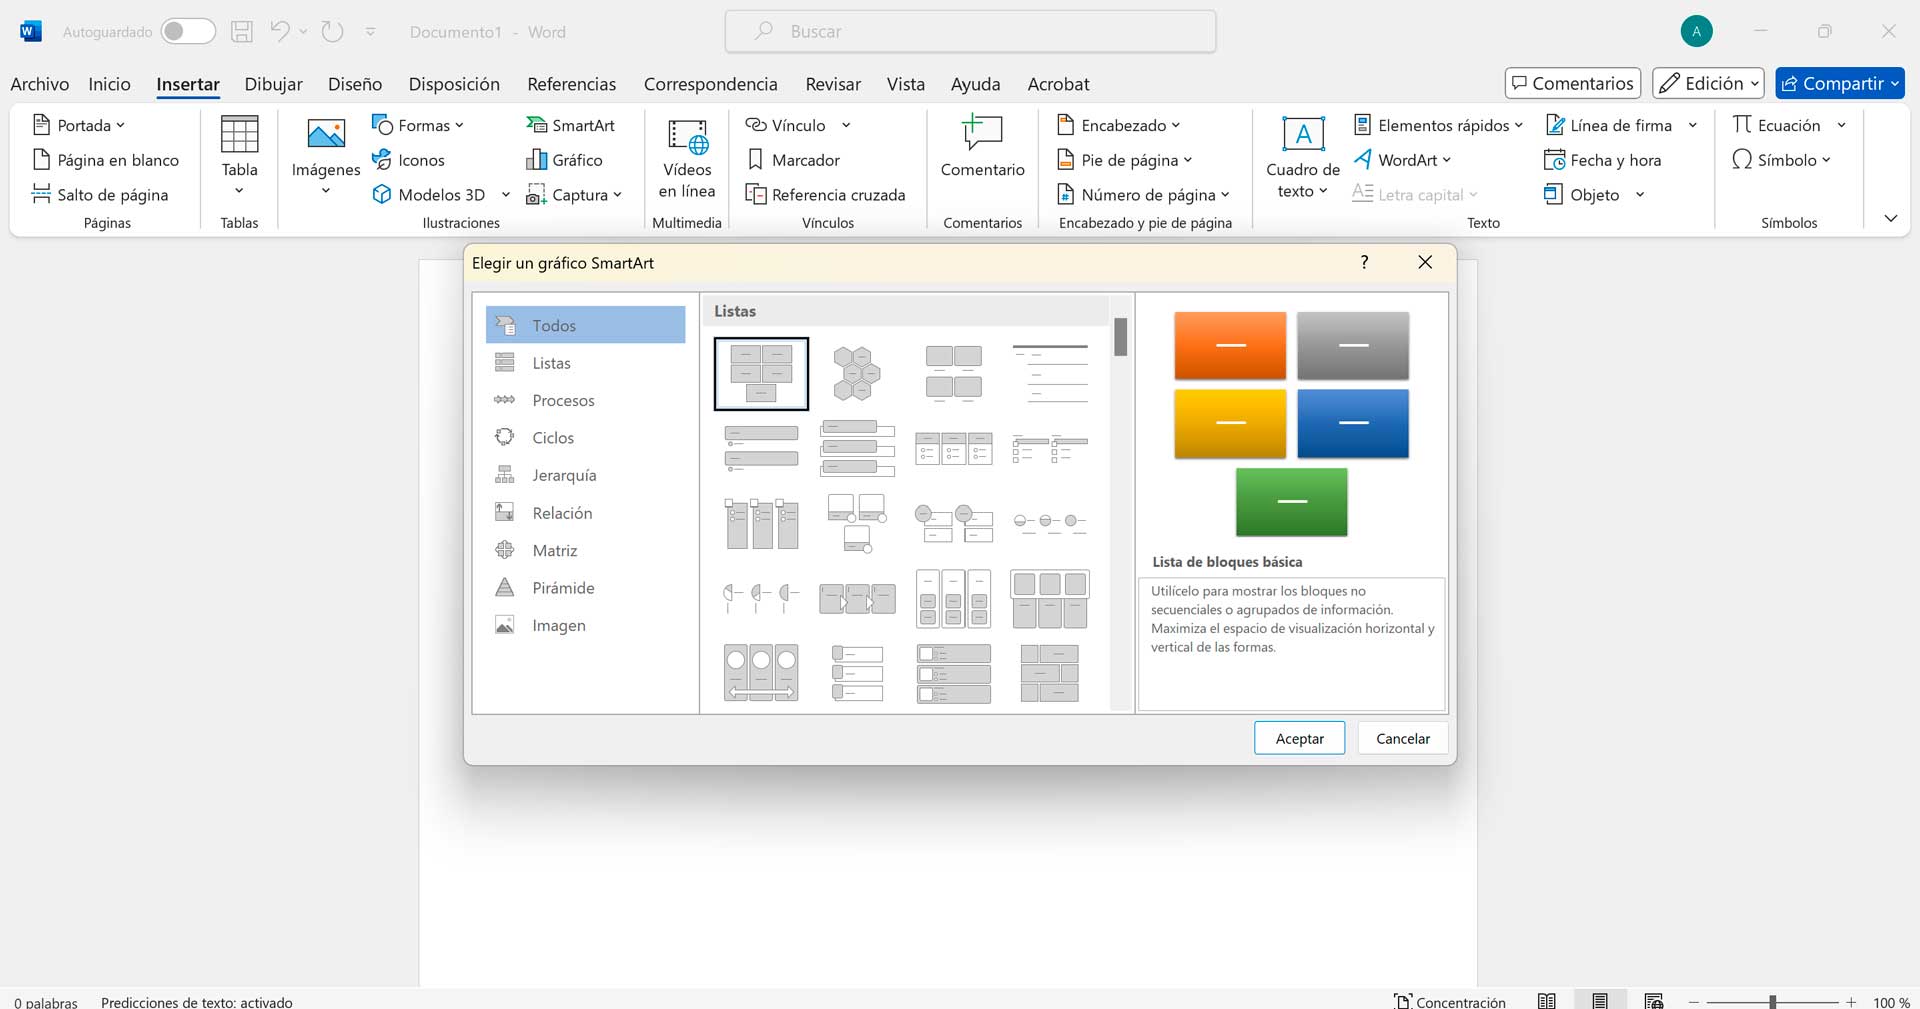Add a new Comentario from ribbon
This screenshot has width=1920, height=1009.
(x=982, y=148)
